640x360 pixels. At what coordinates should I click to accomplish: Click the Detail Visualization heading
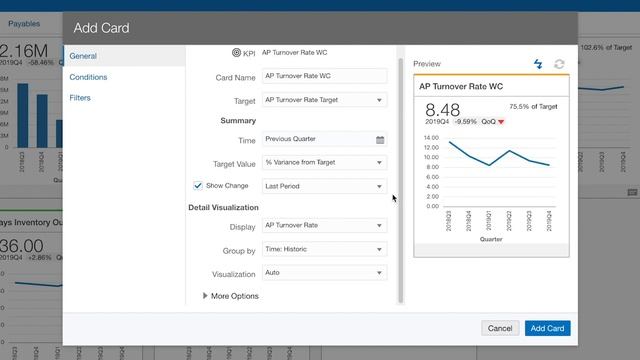point(223,208)
